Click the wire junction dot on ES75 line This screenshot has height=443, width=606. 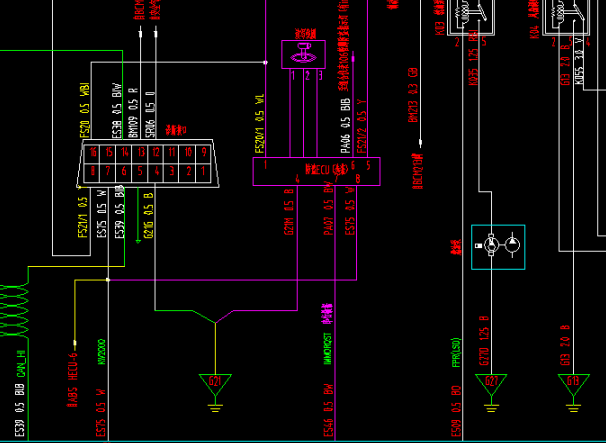coord(108,279)
